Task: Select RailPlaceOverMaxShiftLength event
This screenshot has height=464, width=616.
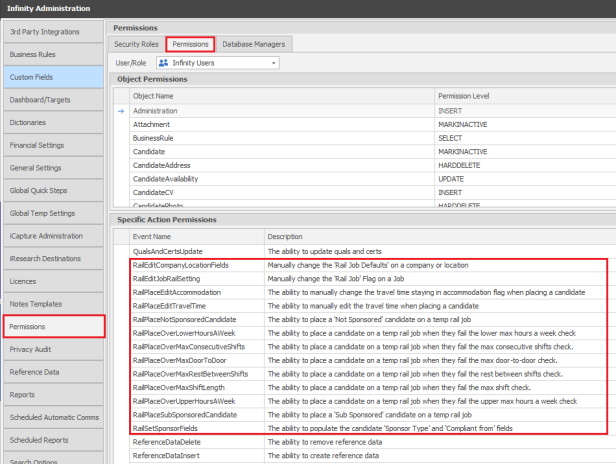Action: click(365, 388)
